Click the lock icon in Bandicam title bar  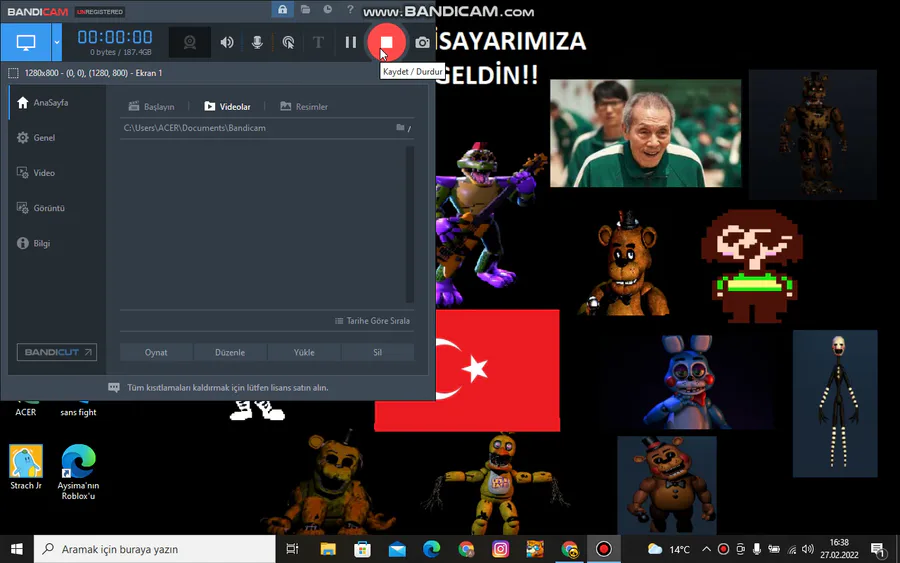[282, 9]
